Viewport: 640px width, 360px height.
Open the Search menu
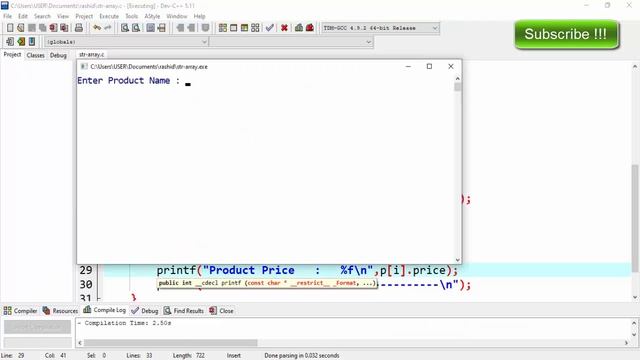(x=42, y=16)
